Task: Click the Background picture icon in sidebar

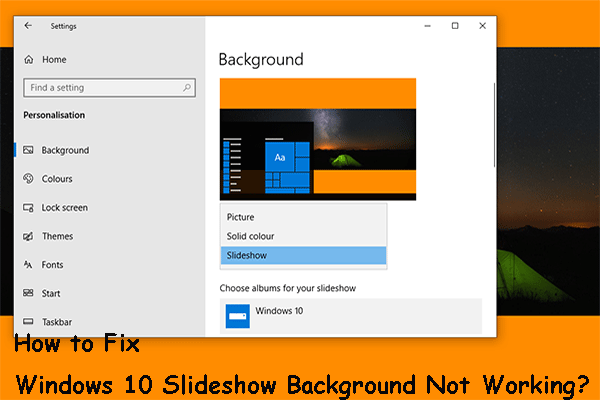Action: pos(27,150)
